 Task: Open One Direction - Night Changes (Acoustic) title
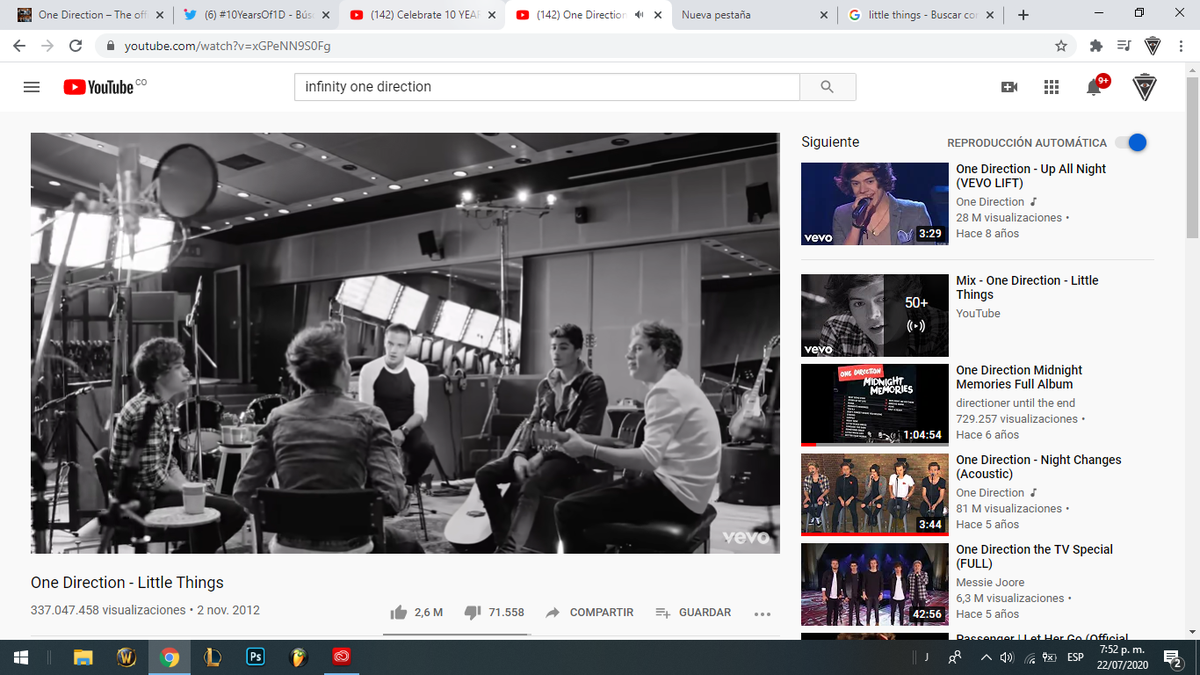pyautogui.click(x=1039, y=467)
